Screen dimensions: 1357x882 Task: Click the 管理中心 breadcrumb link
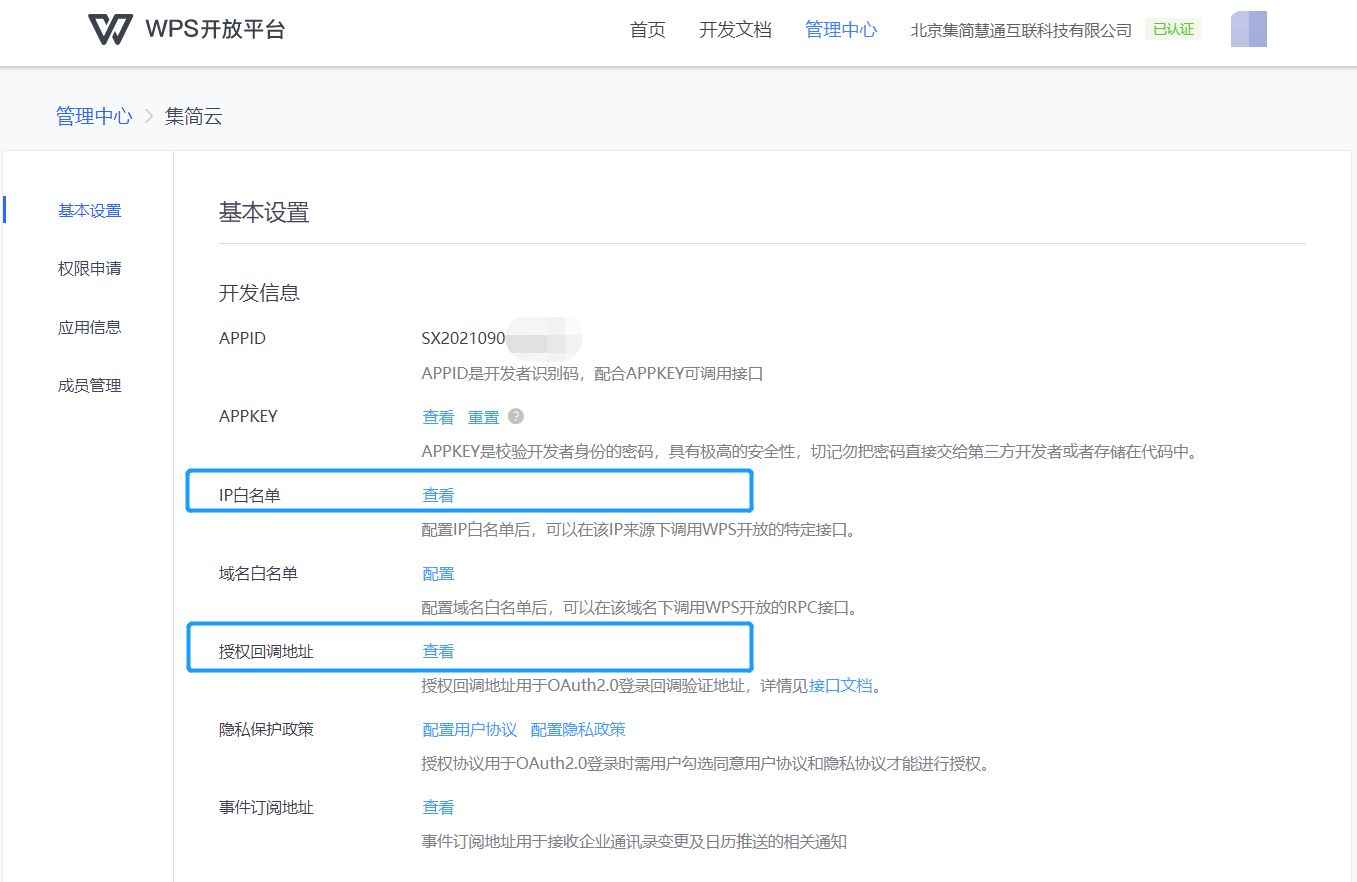94,116
